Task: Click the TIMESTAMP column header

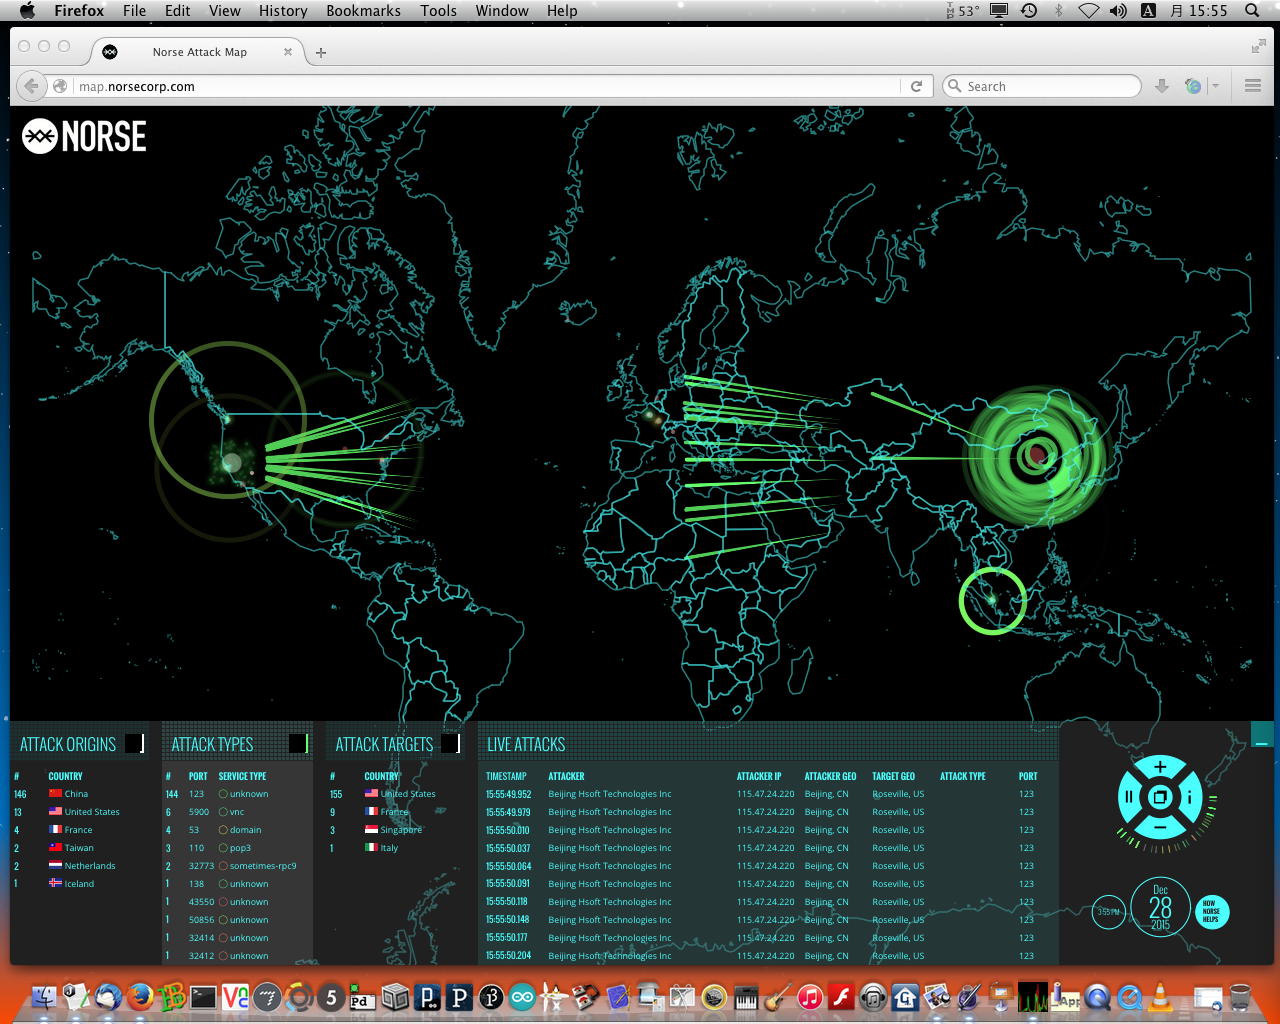Action: click(506, 776)
